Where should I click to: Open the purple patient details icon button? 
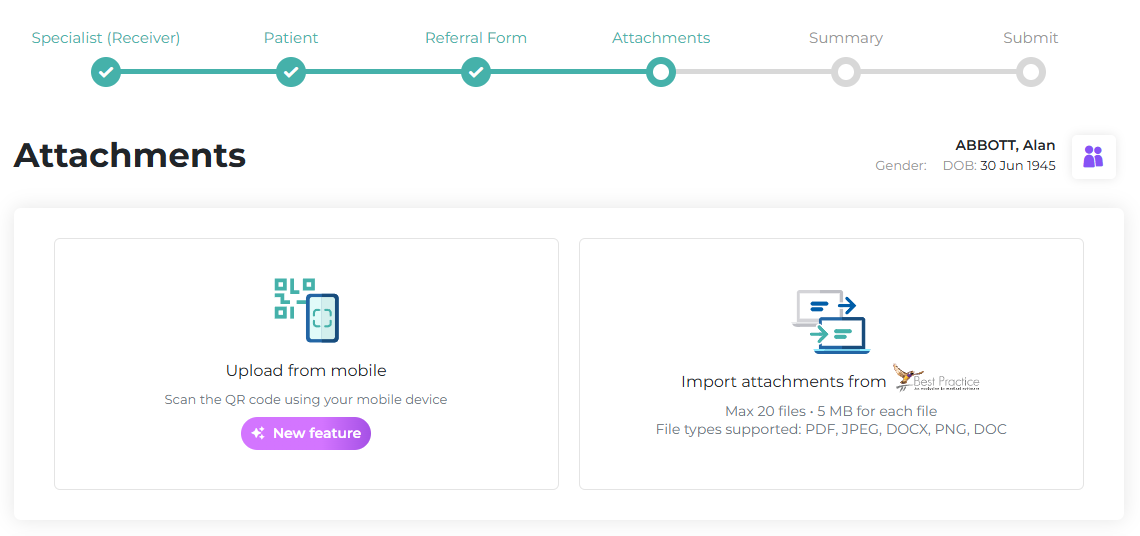(1093, 157)
